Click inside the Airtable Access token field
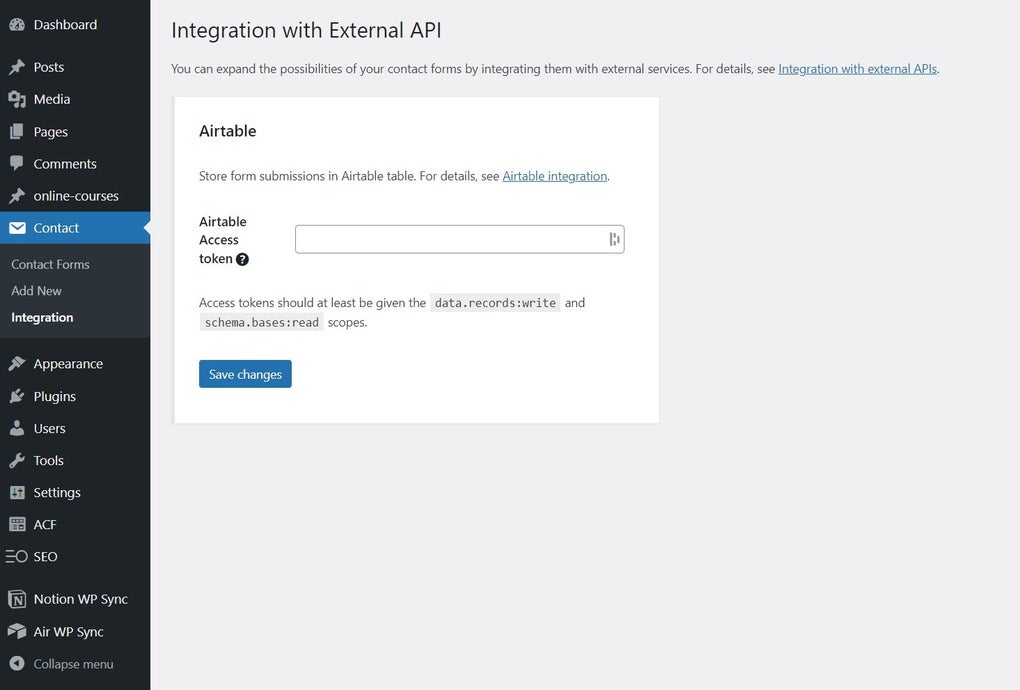The width and height of the screenshot is (1020, 690). (x=450, y=238)
